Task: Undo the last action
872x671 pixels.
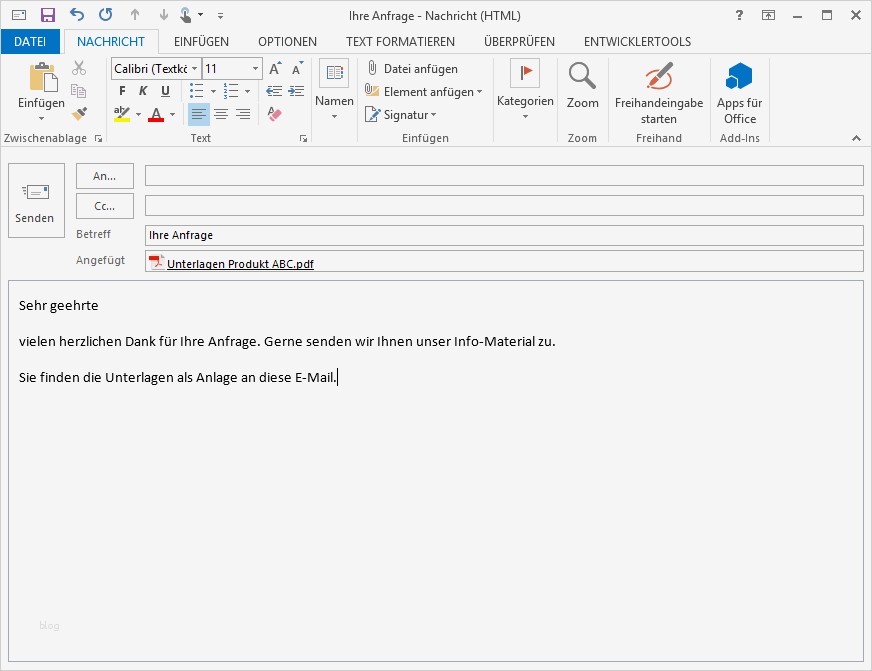Action: click(77, 15)
